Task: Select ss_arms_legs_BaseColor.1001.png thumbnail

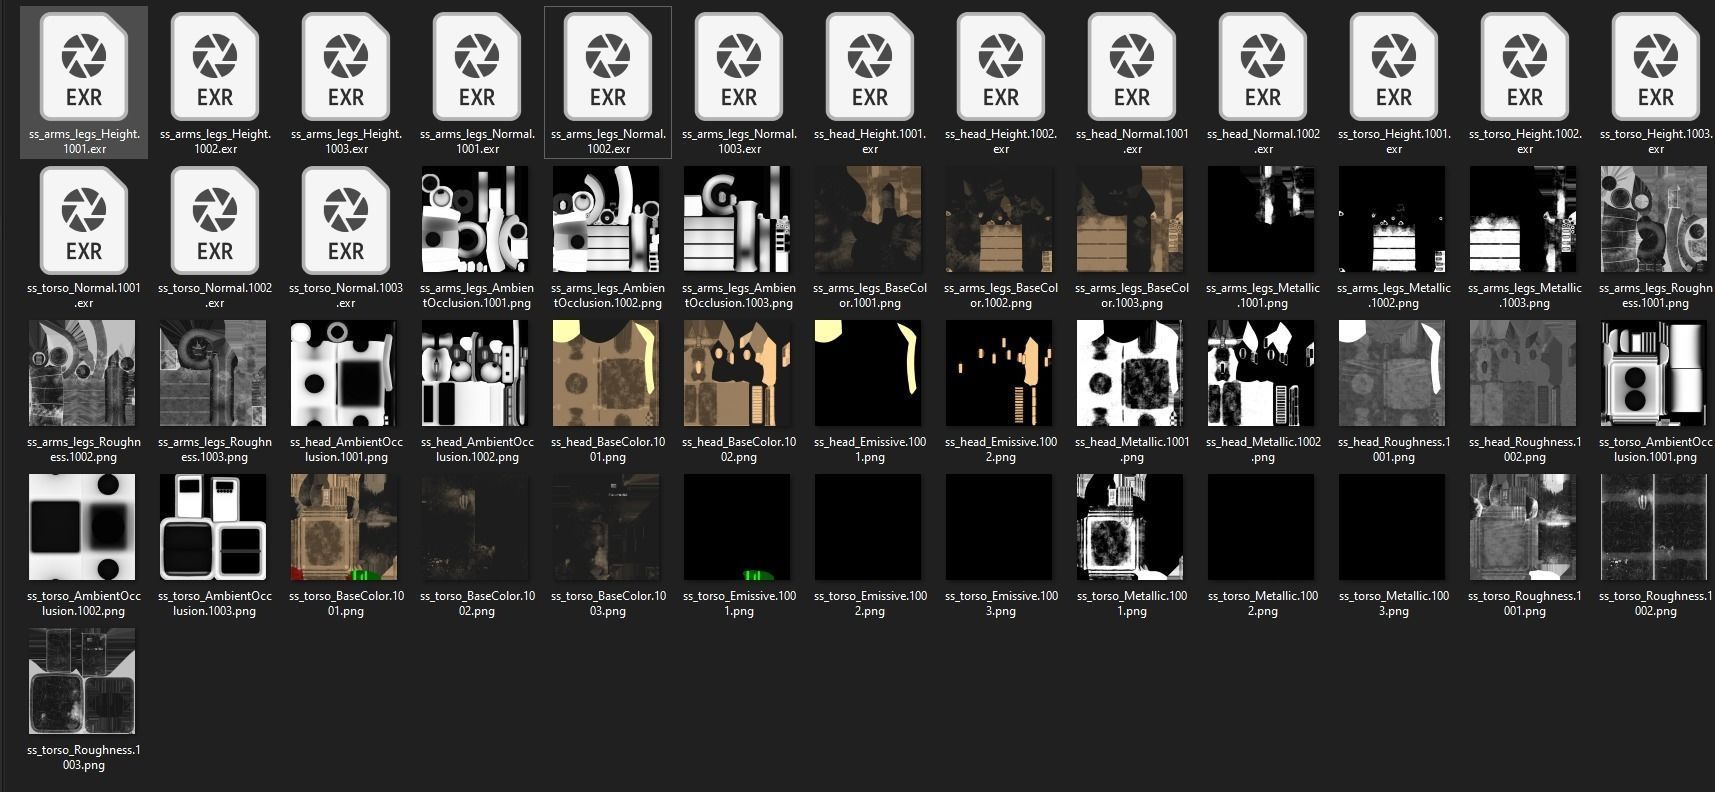Action: click(868, 219)
